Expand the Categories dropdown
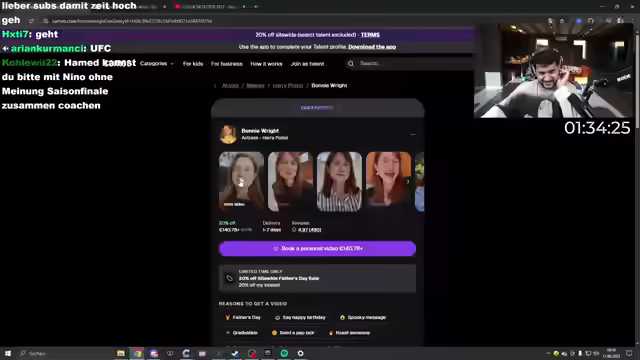640x360 pixels. pyautogui.click(x=157, y=64)
